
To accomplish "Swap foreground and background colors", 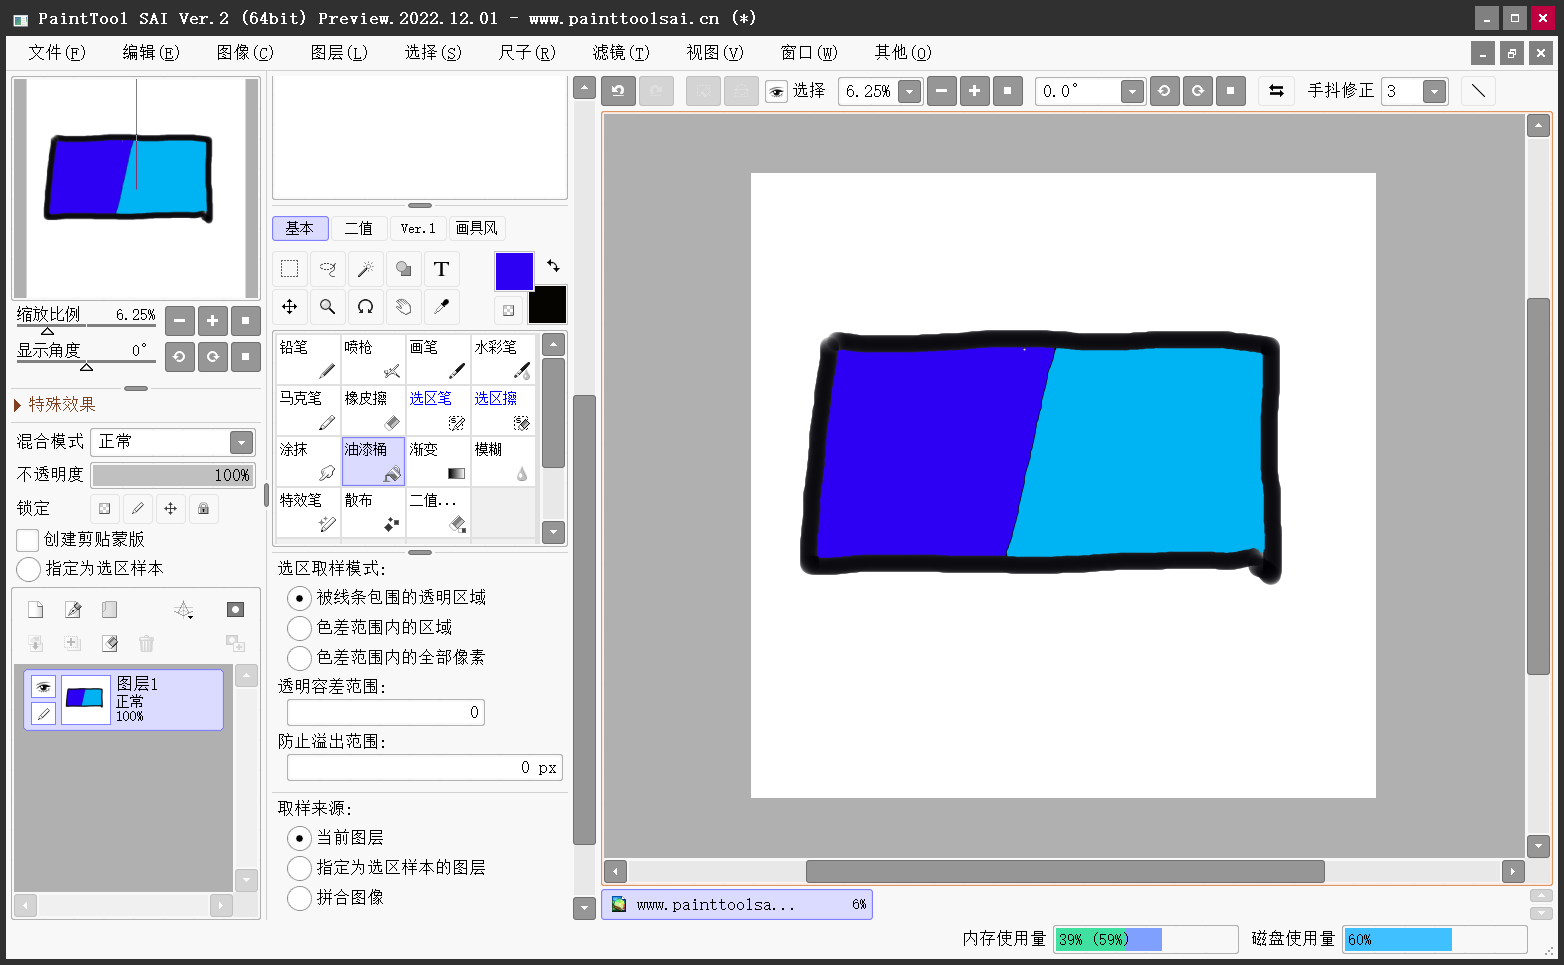I will (x=553, y=266).
